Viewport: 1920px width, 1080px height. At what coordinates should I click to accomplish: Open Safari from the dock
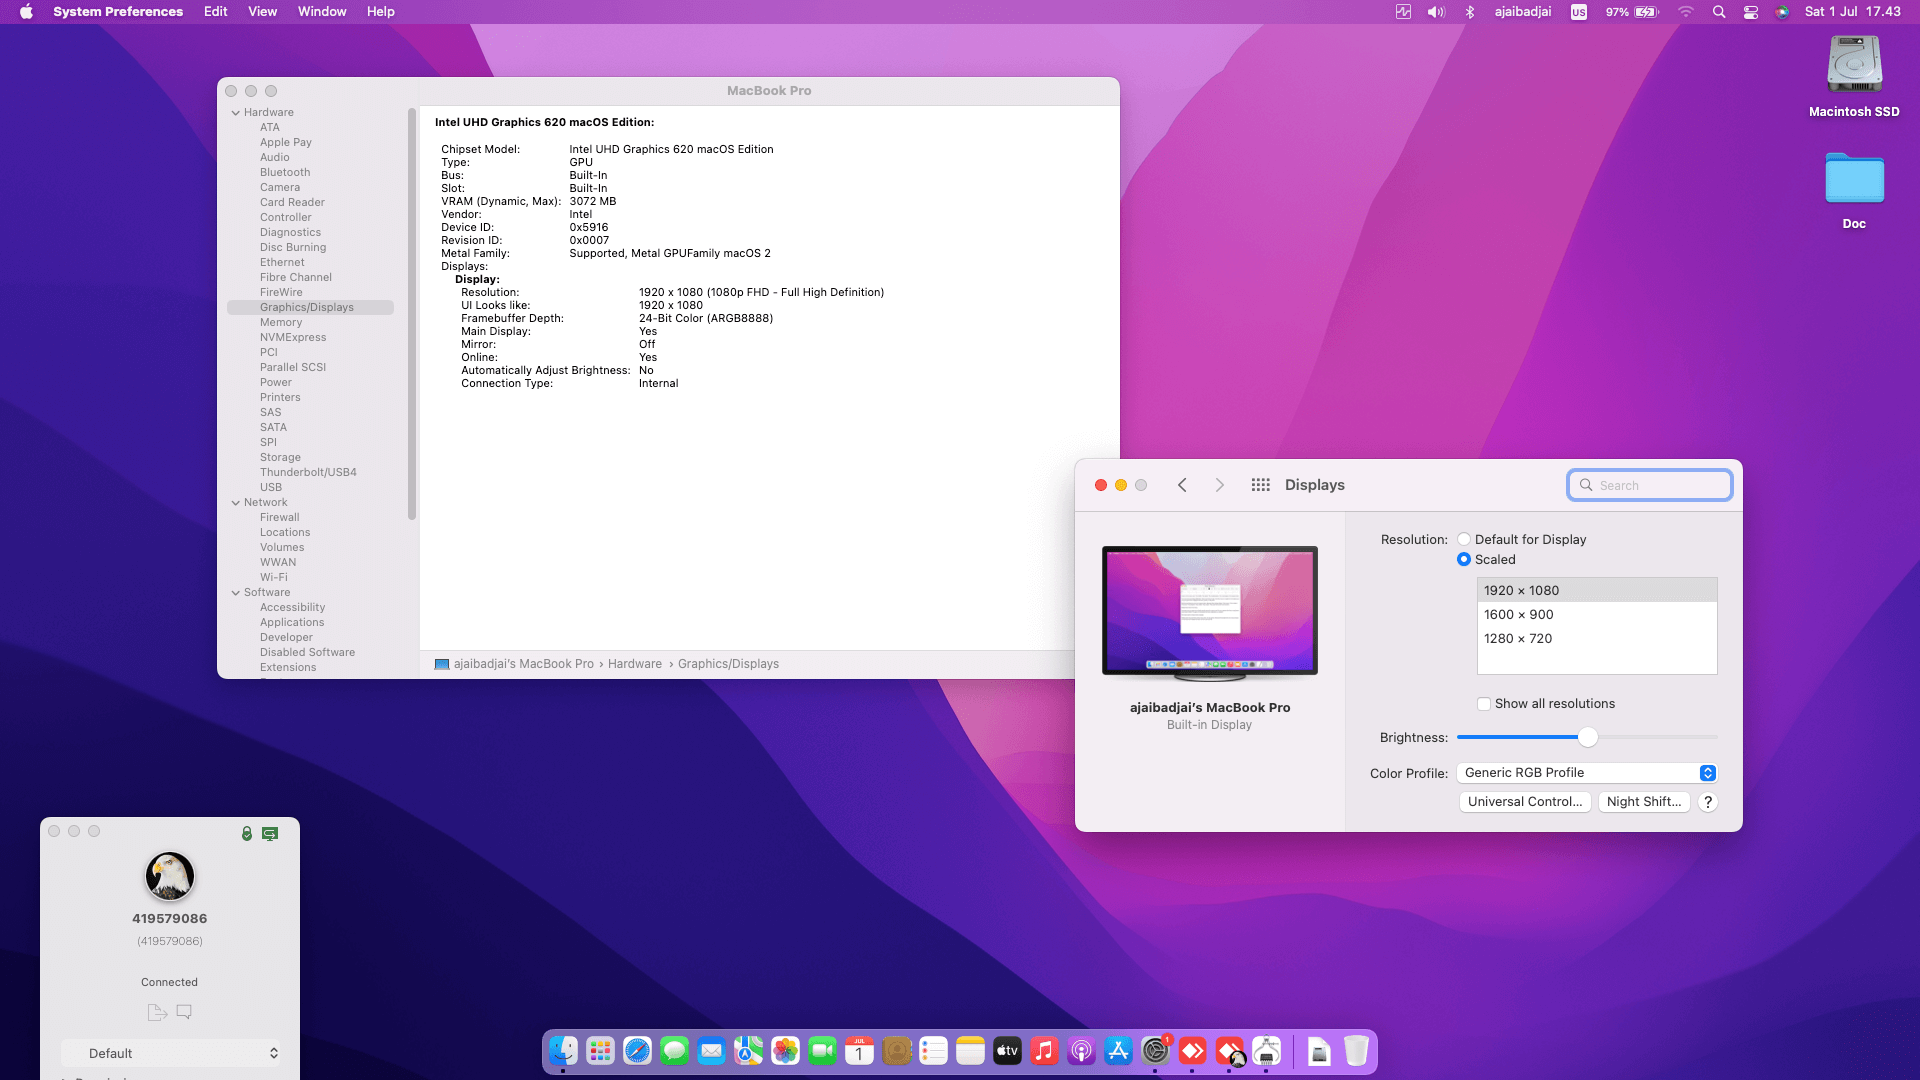[637, 1051]
